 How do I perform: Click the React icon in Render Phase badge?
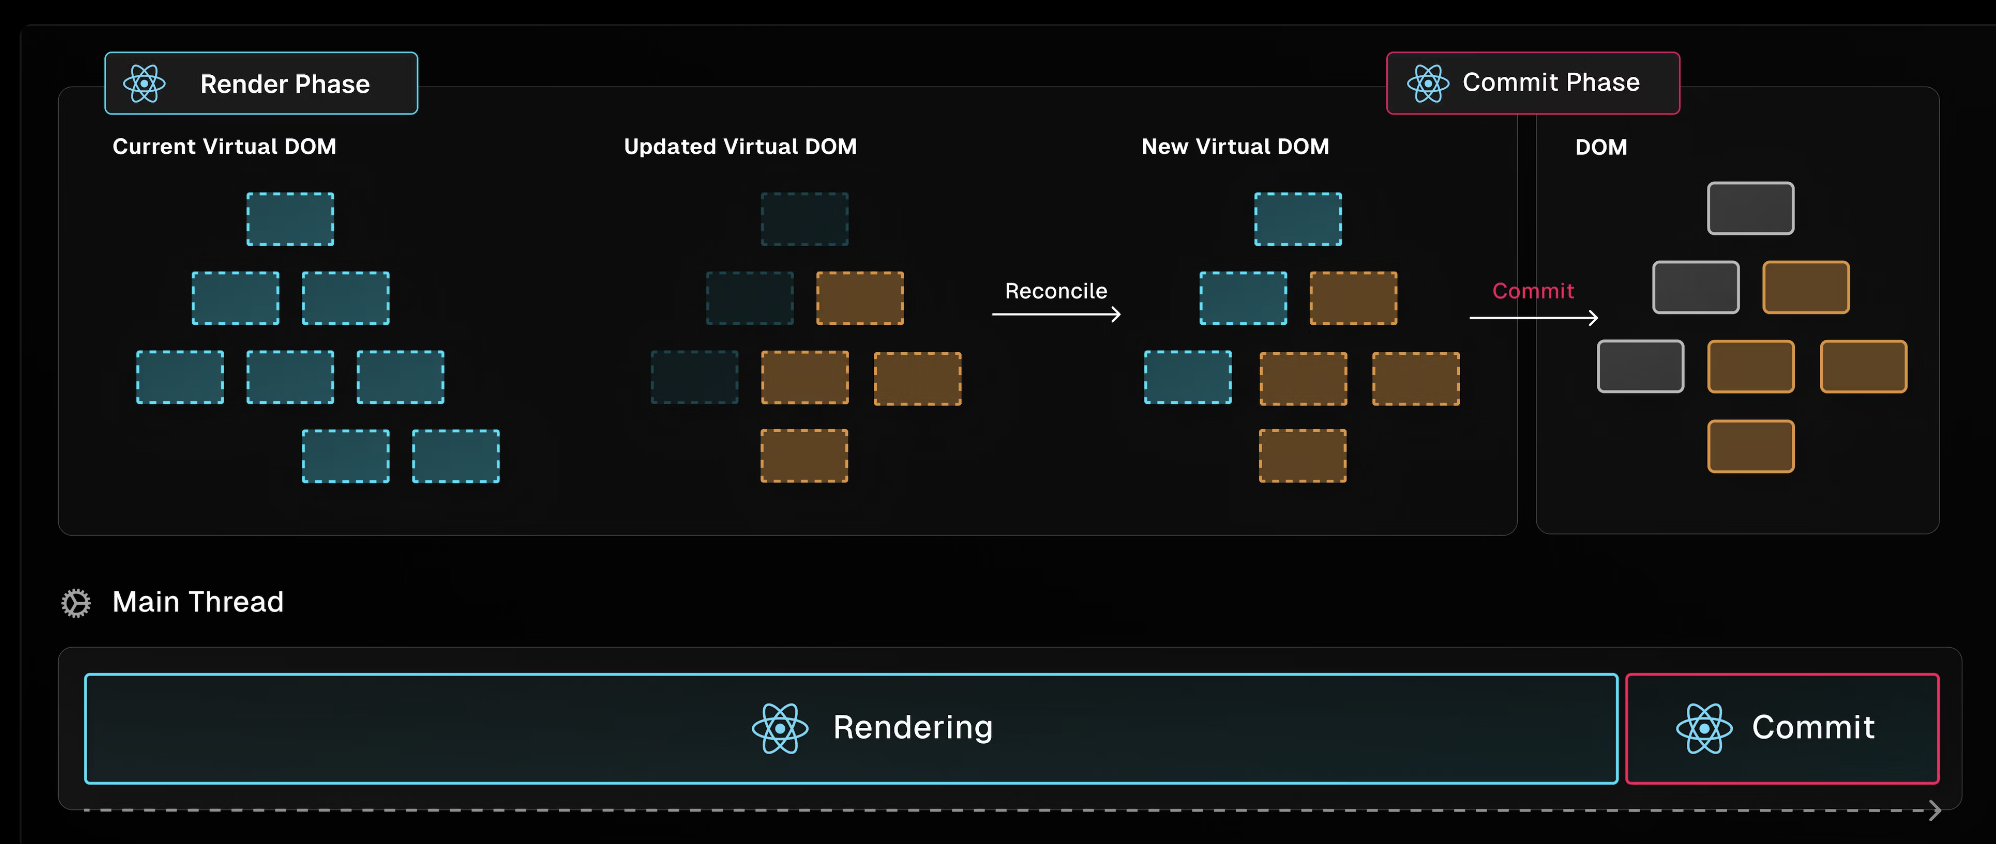(144, 84)
